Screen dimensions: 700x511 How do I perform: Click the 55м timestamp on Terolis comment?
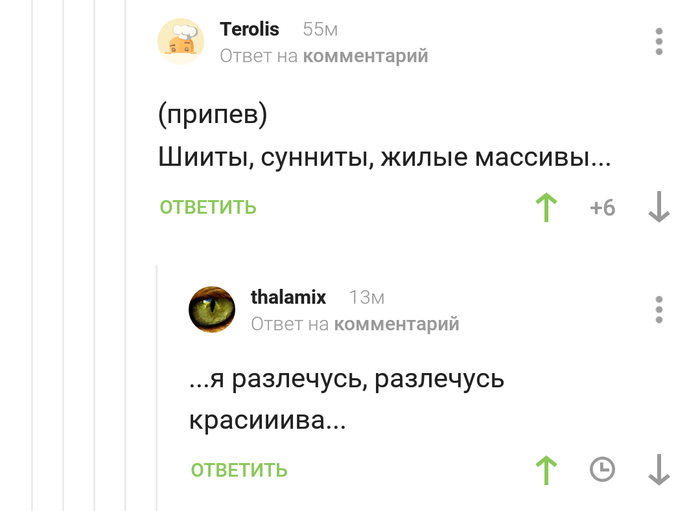320,30
